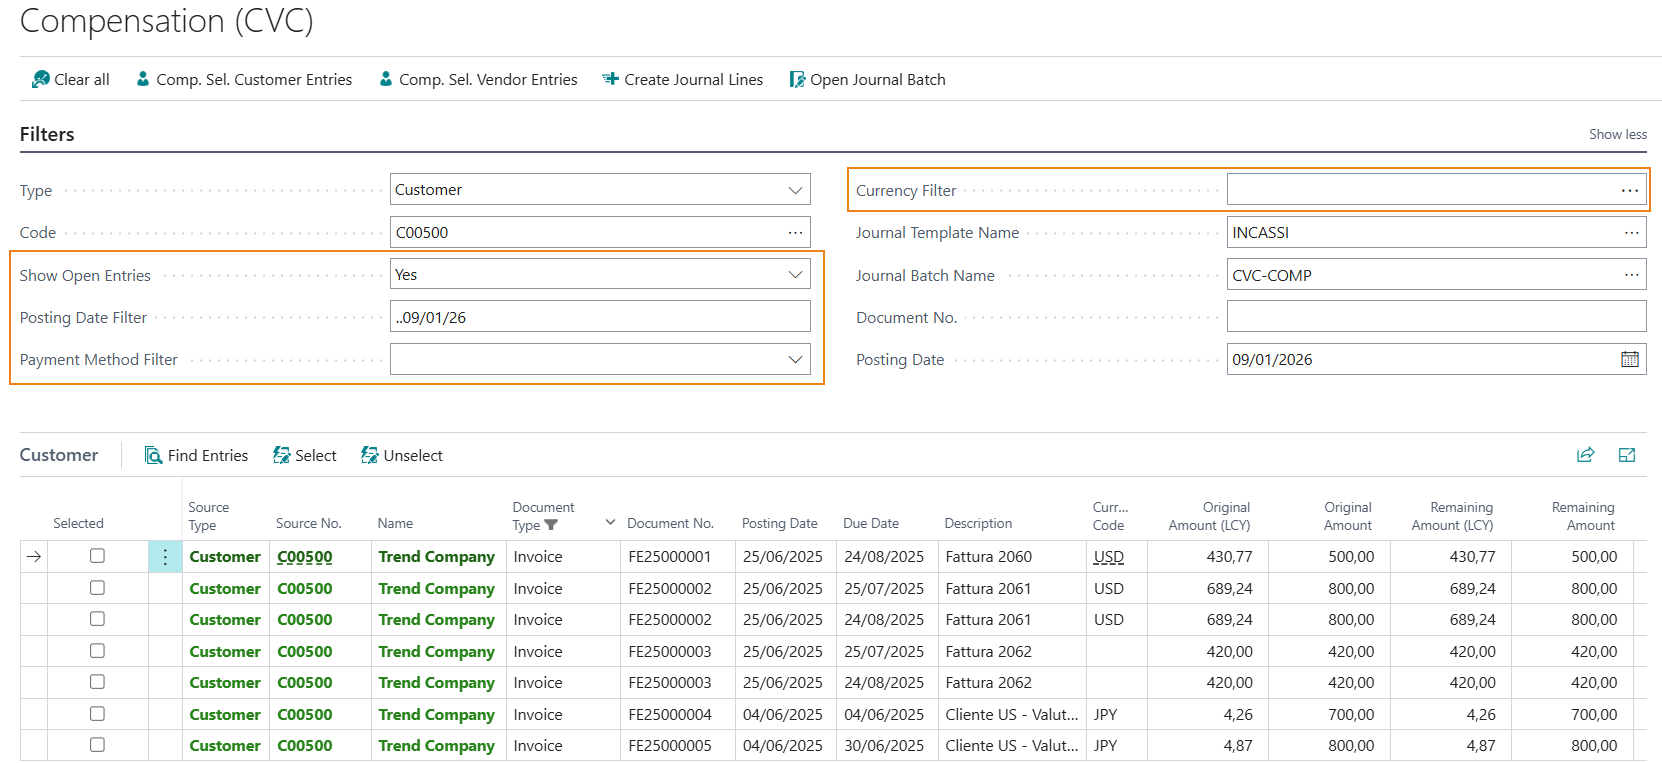Tick the checkbox for invoice FE25000004
The image size is (1662, 763).
tap(97, 714)
